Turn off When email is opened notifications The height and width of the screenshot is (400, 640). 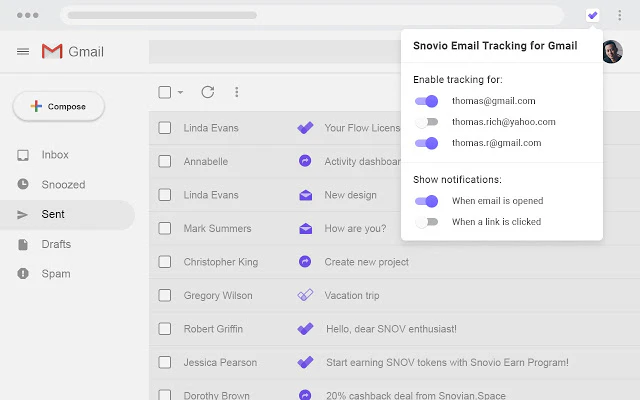pos(426,201)
